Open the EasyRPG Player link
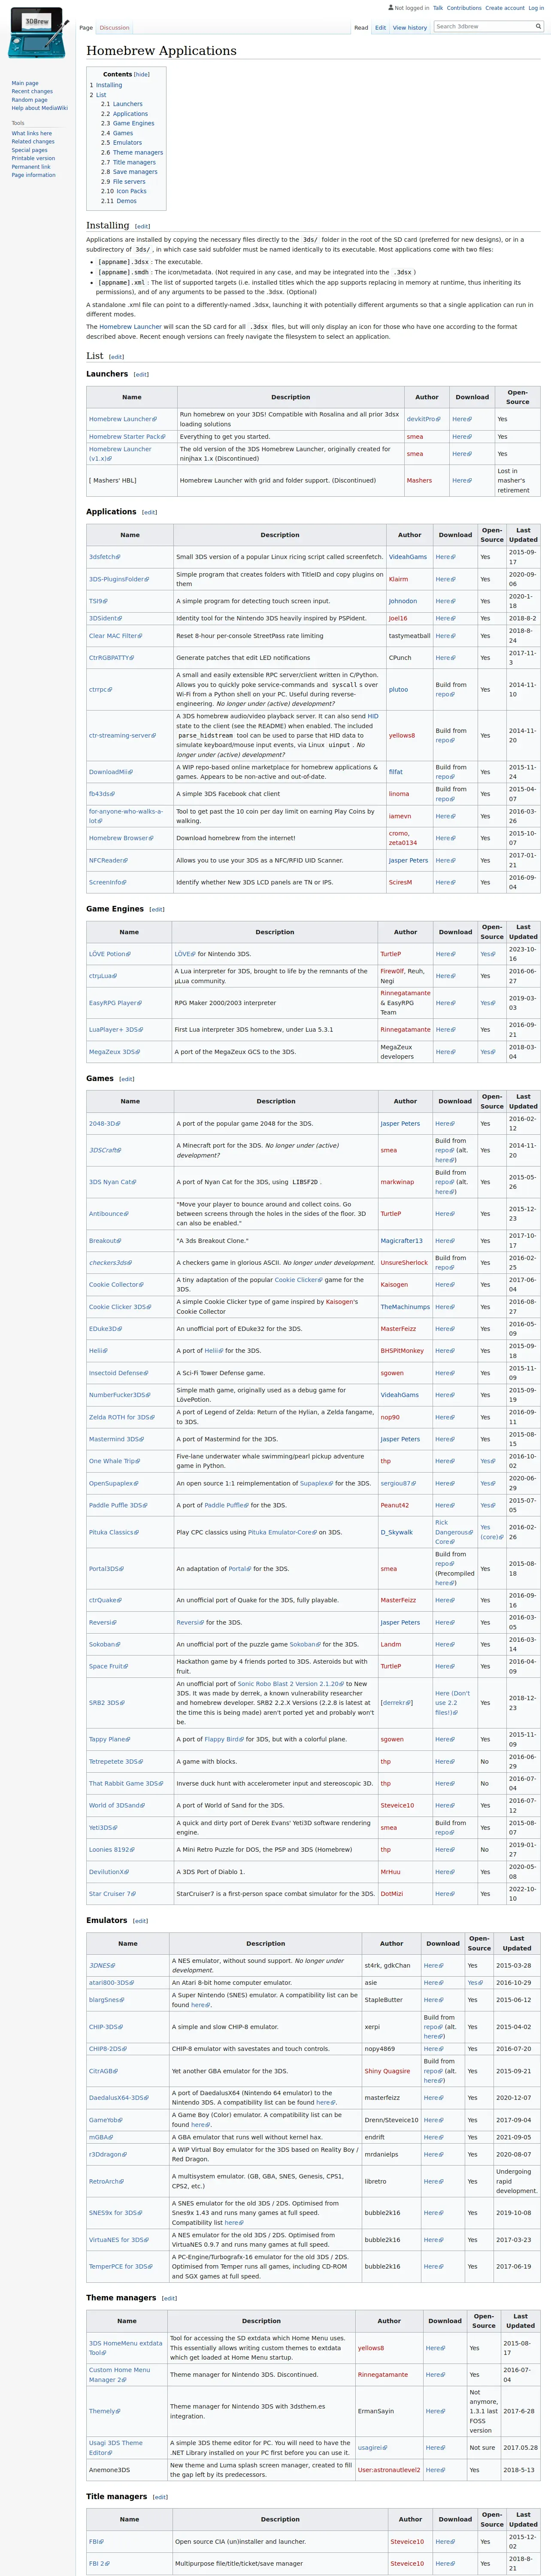551x2576 pixels. (114, 1003)
